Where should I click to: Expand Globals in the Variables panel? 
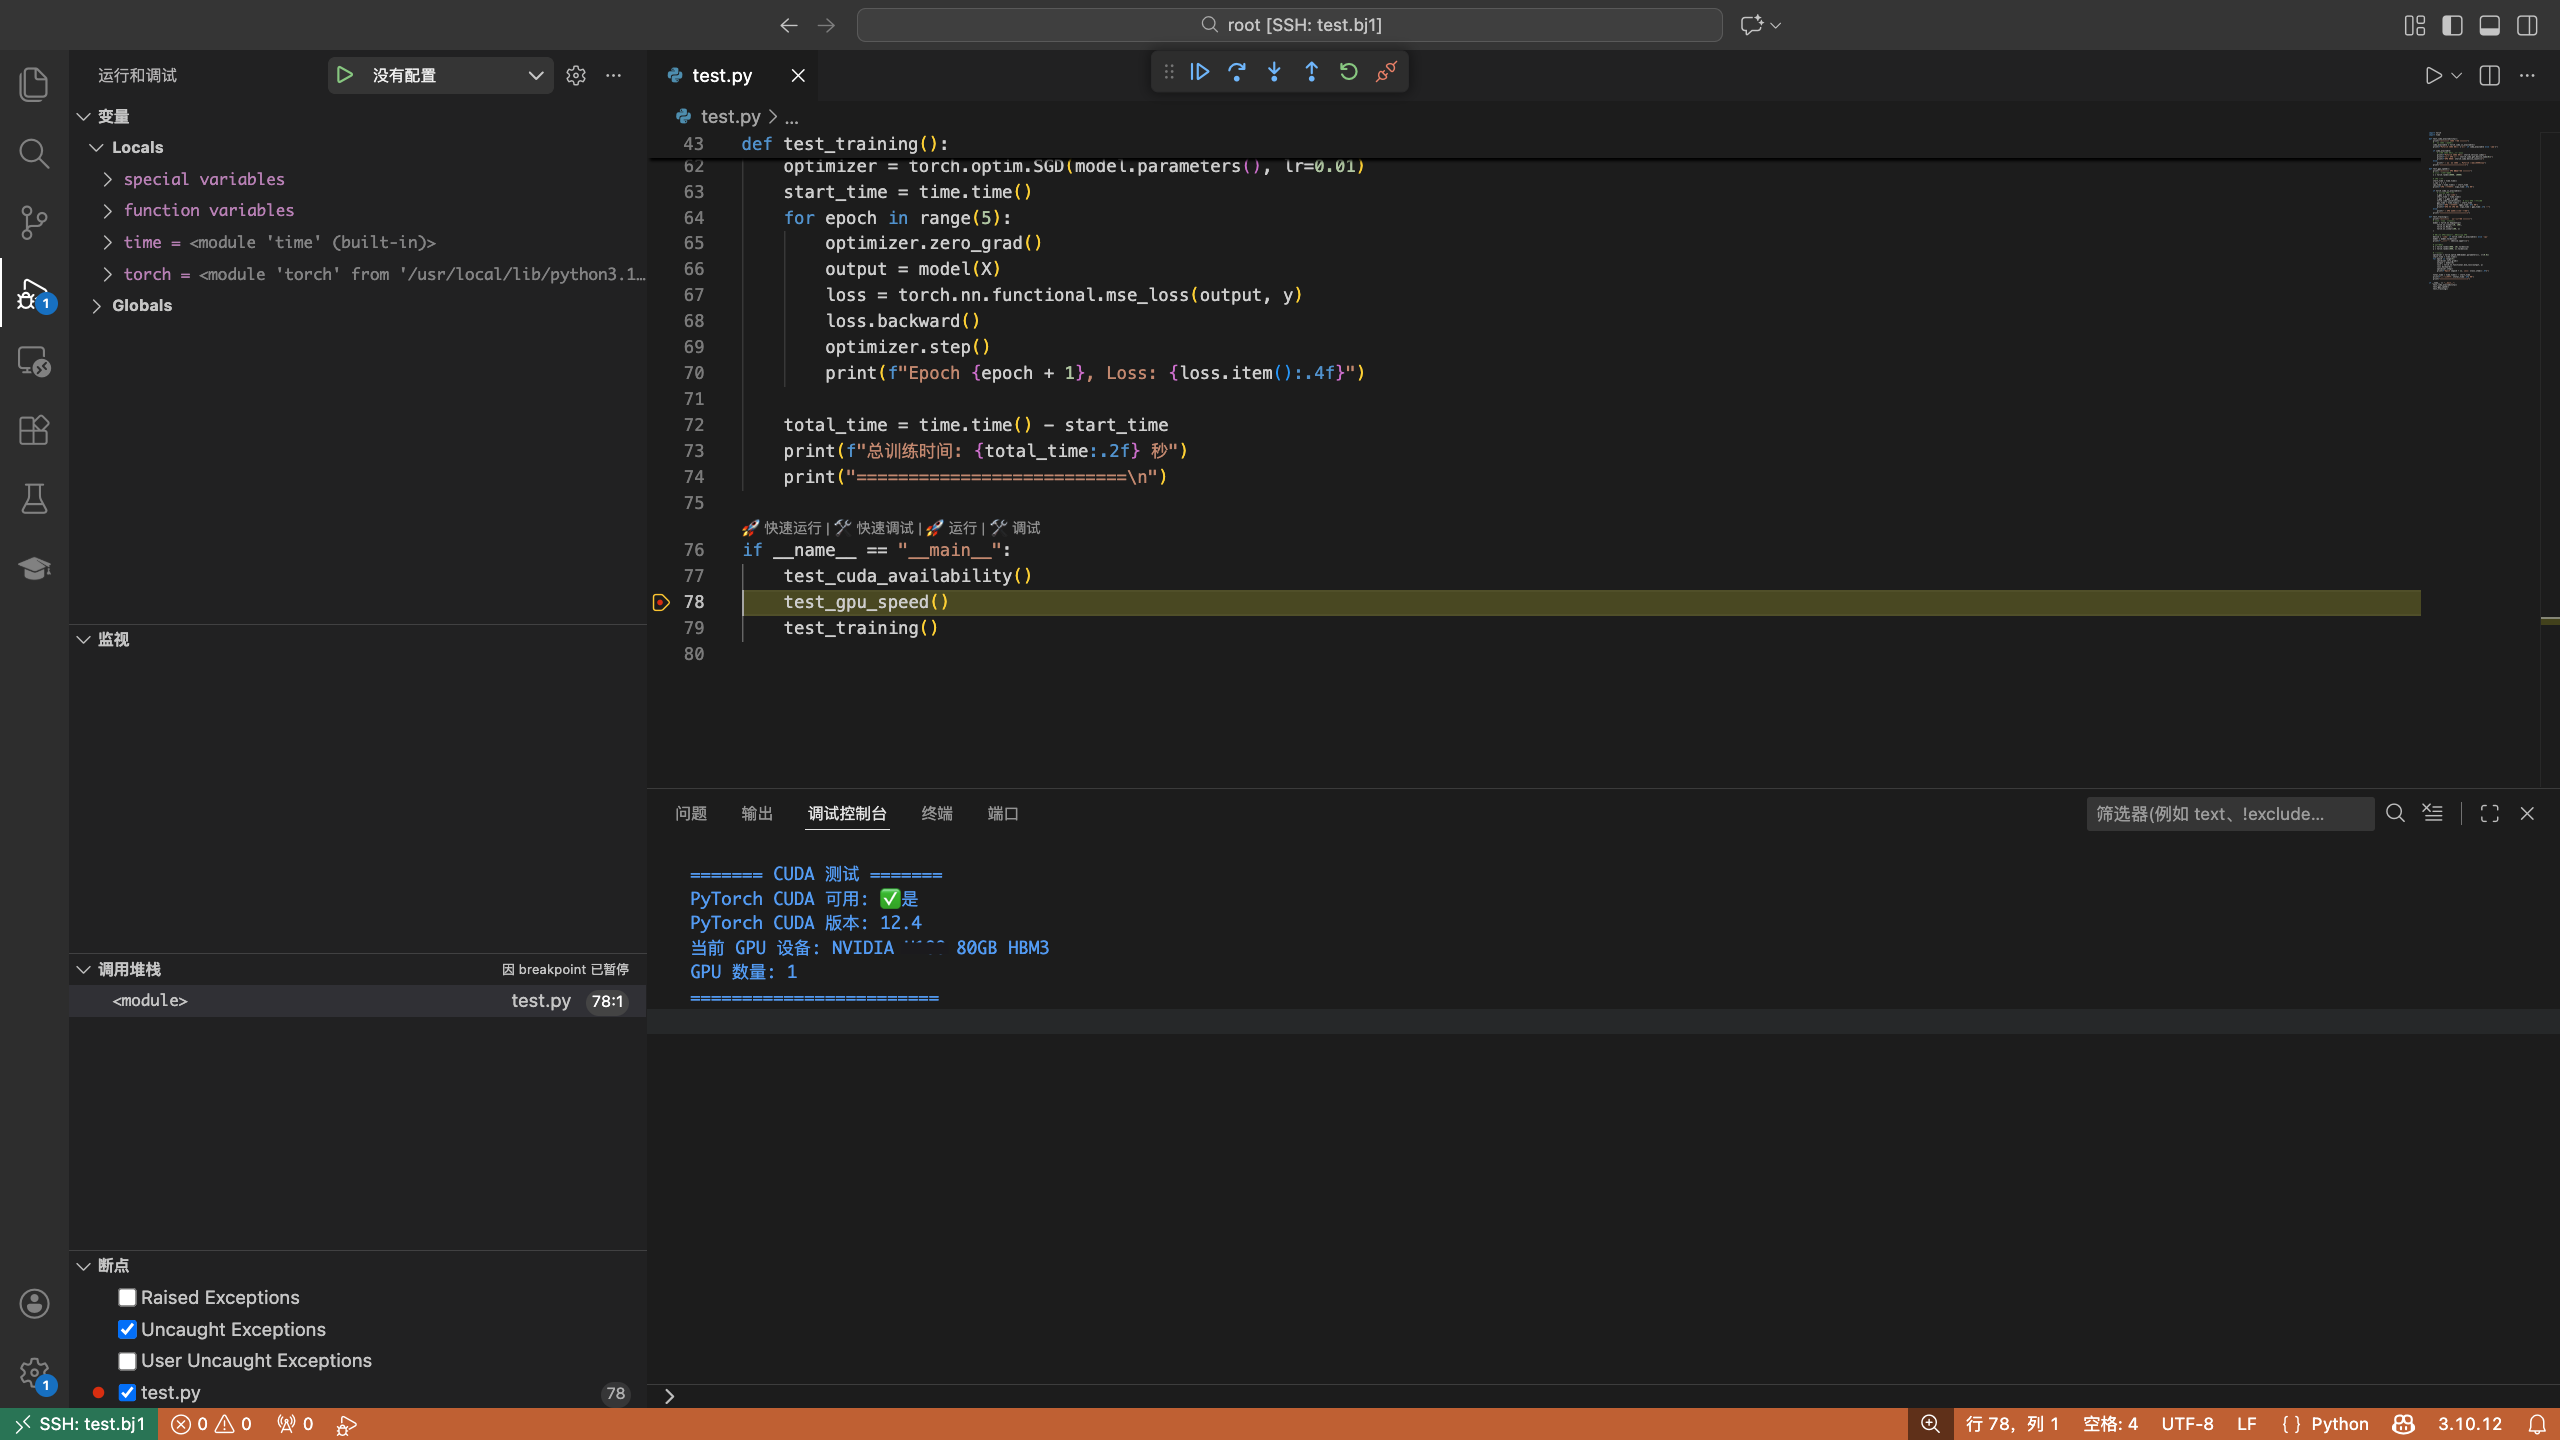[x=97, y=305]
